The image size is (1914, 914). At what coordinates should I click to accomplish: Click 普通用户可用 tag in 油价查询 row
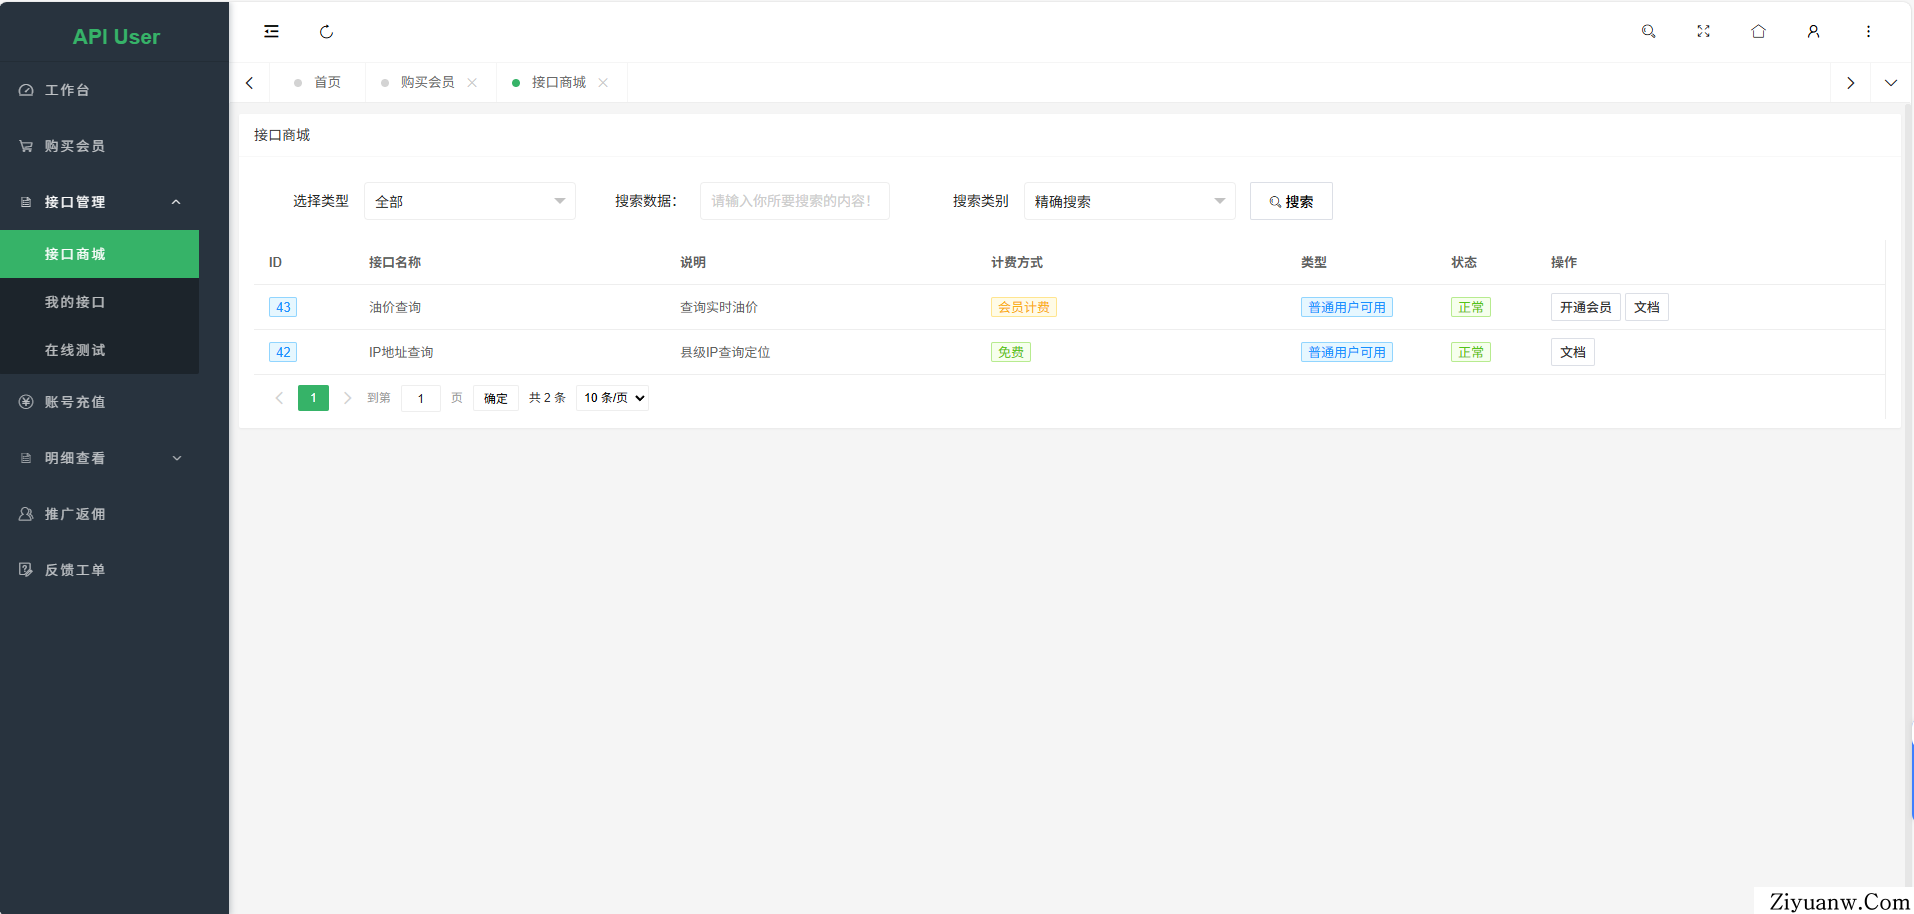1347,307
